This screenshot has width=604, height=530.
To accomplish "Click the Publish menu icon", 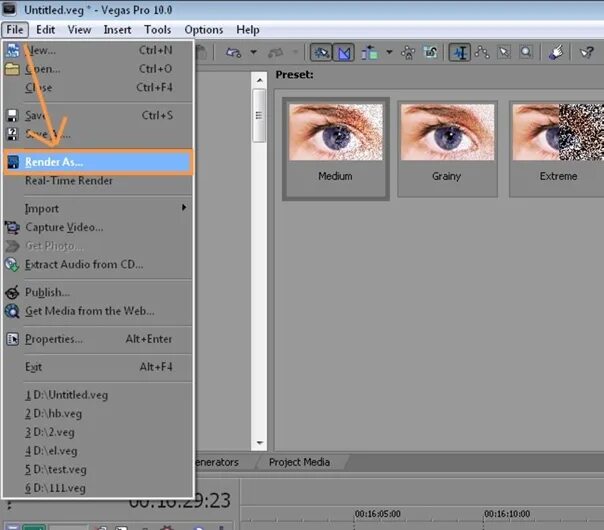I will coord(12,292).
